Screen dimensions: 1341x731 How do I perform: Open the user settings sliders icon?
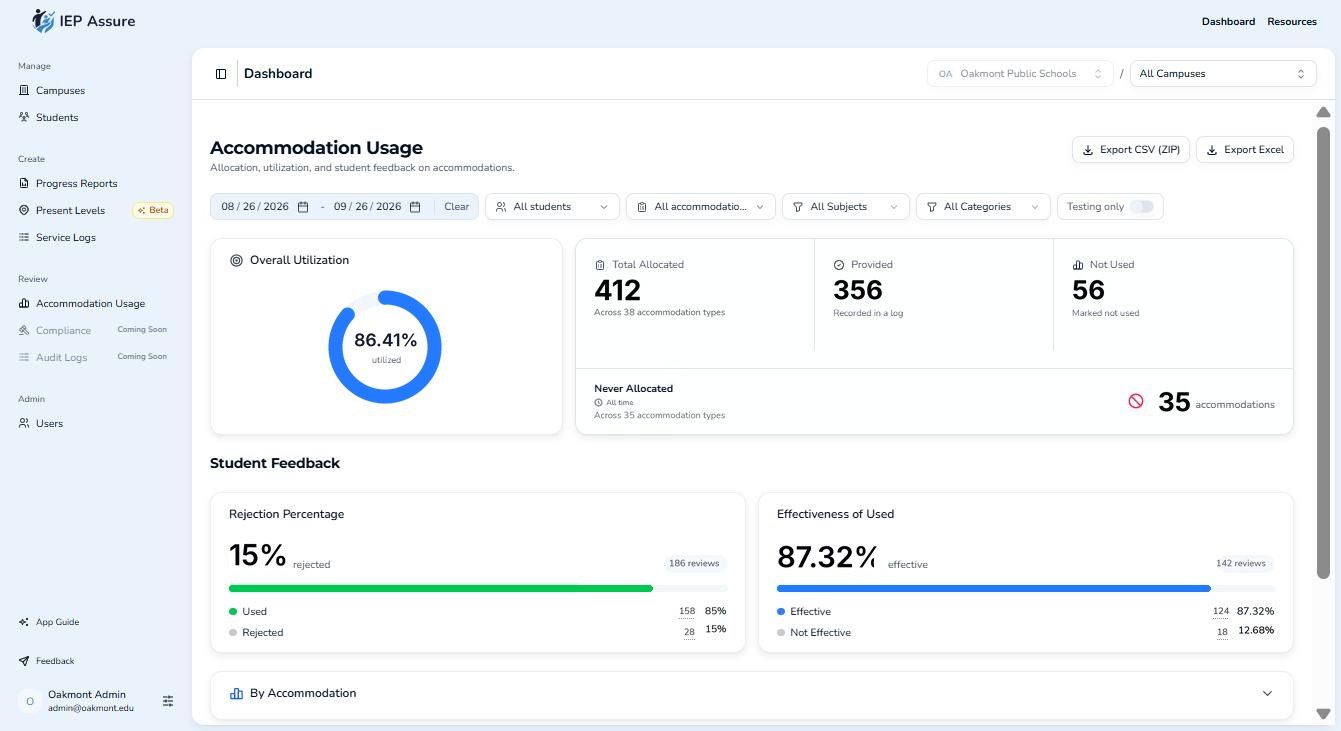tap(168, 701)
